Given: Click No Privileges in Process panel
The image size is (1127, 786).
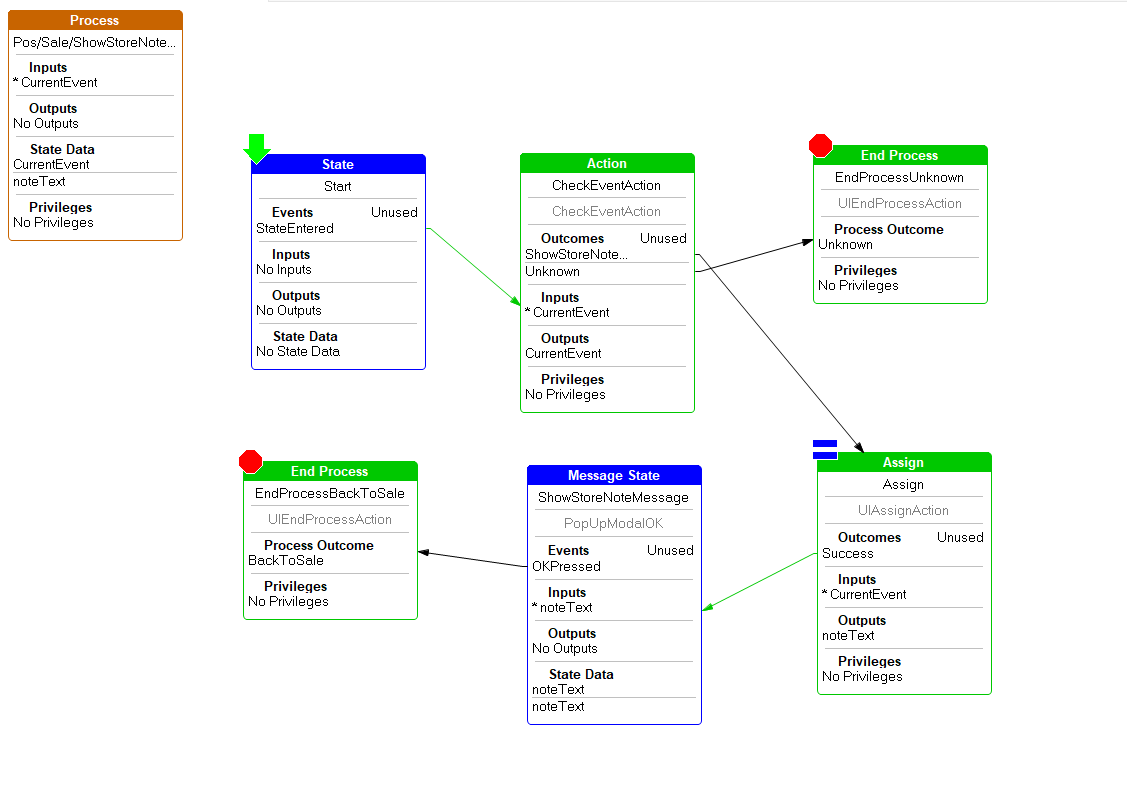Looking at the screenshot, I should pos(53,223).
